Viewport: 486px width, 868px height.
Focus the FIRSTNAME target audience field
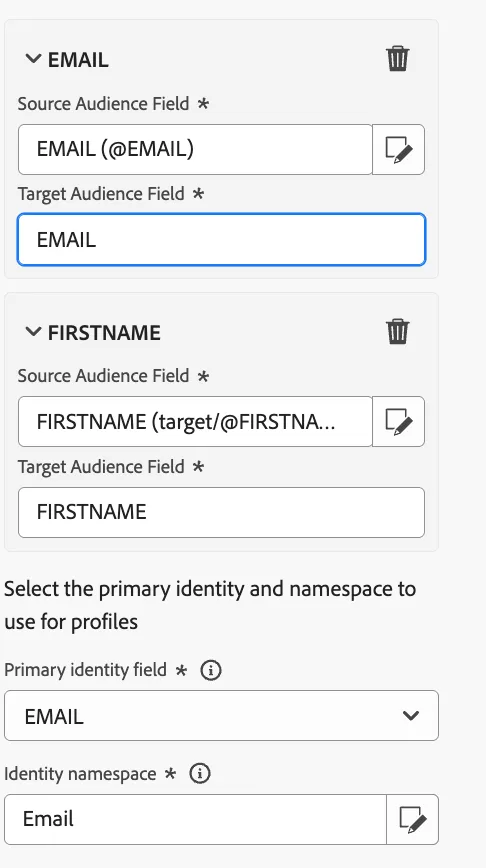221,513
